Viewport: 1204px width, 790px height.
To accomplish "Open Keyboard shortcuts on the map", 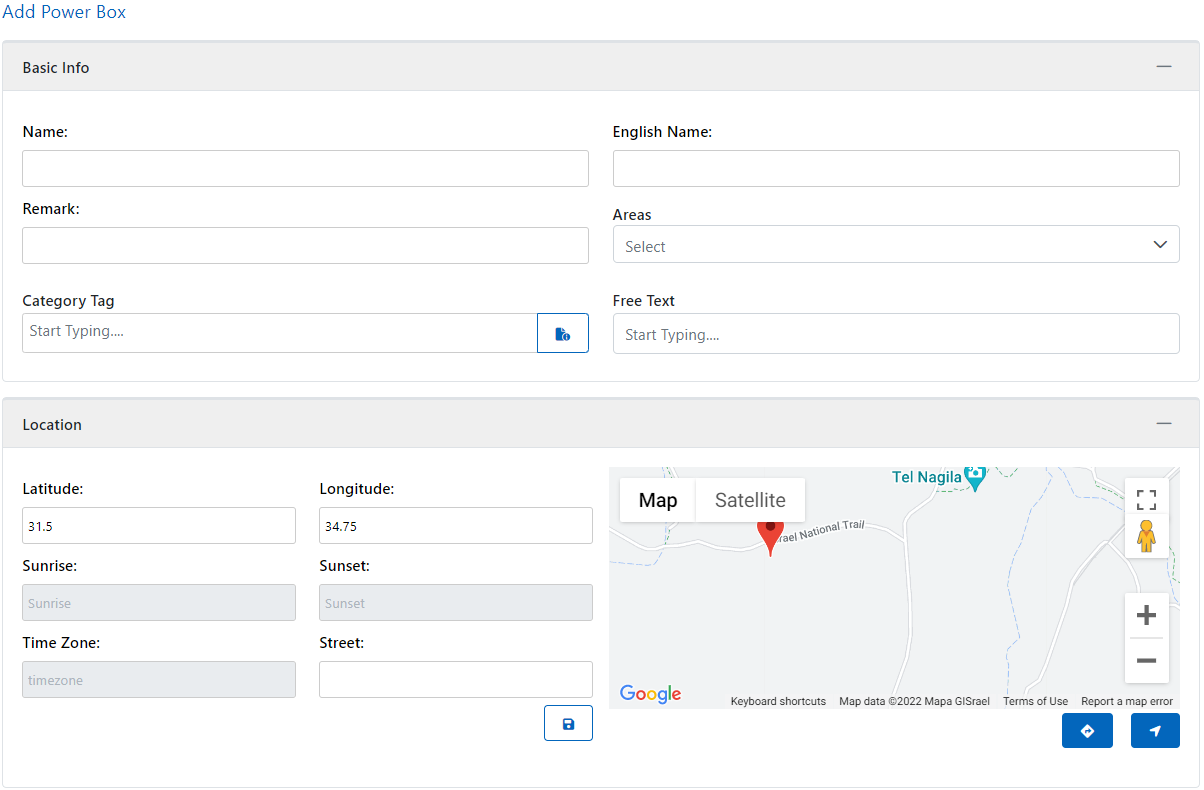I will (778, 701).
